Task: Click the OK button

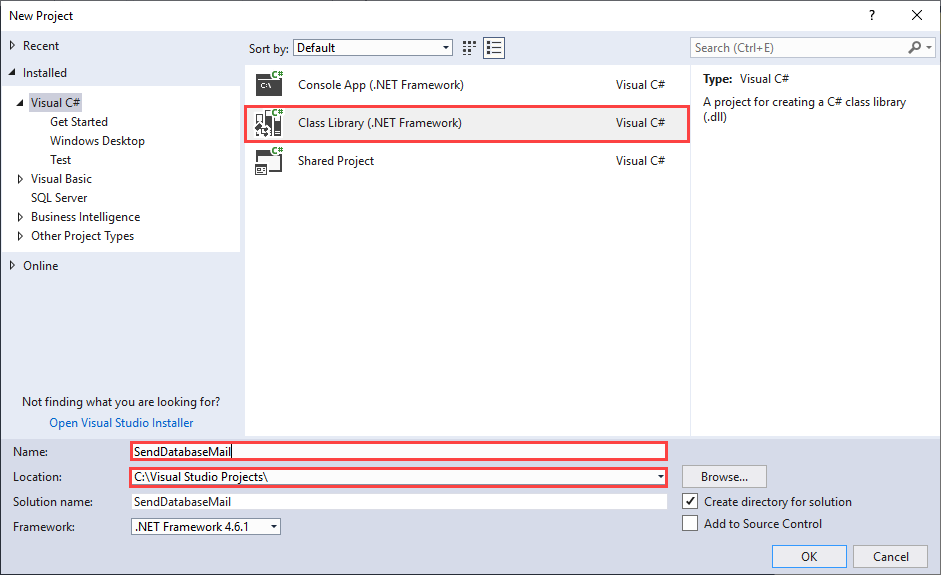Action: (809, 557)
